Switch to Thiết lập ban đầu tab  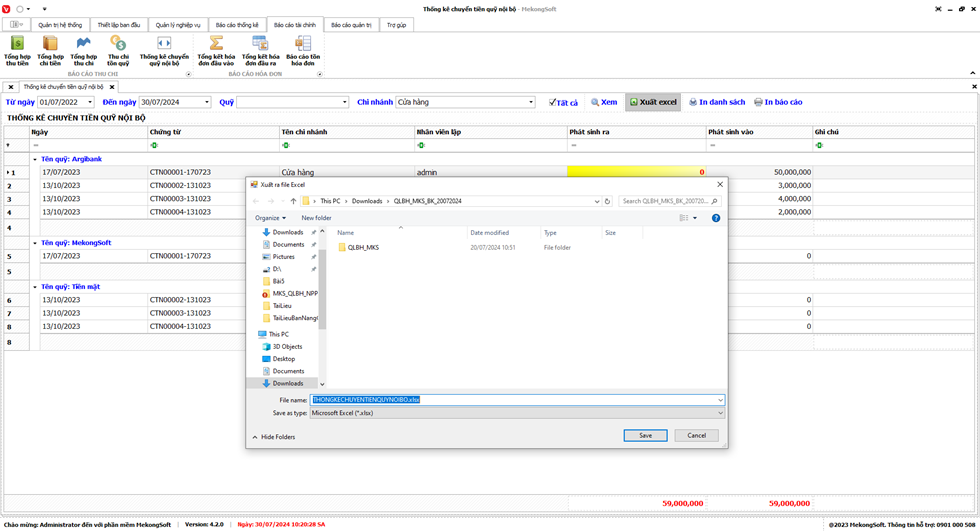point(119,25)
